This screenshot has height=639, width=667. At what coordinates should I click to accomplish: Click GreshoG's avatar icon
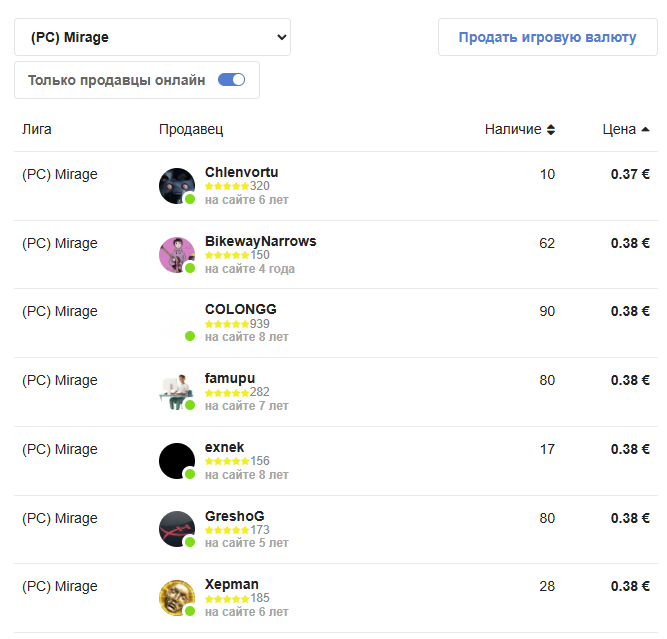(x=176, y=529)
